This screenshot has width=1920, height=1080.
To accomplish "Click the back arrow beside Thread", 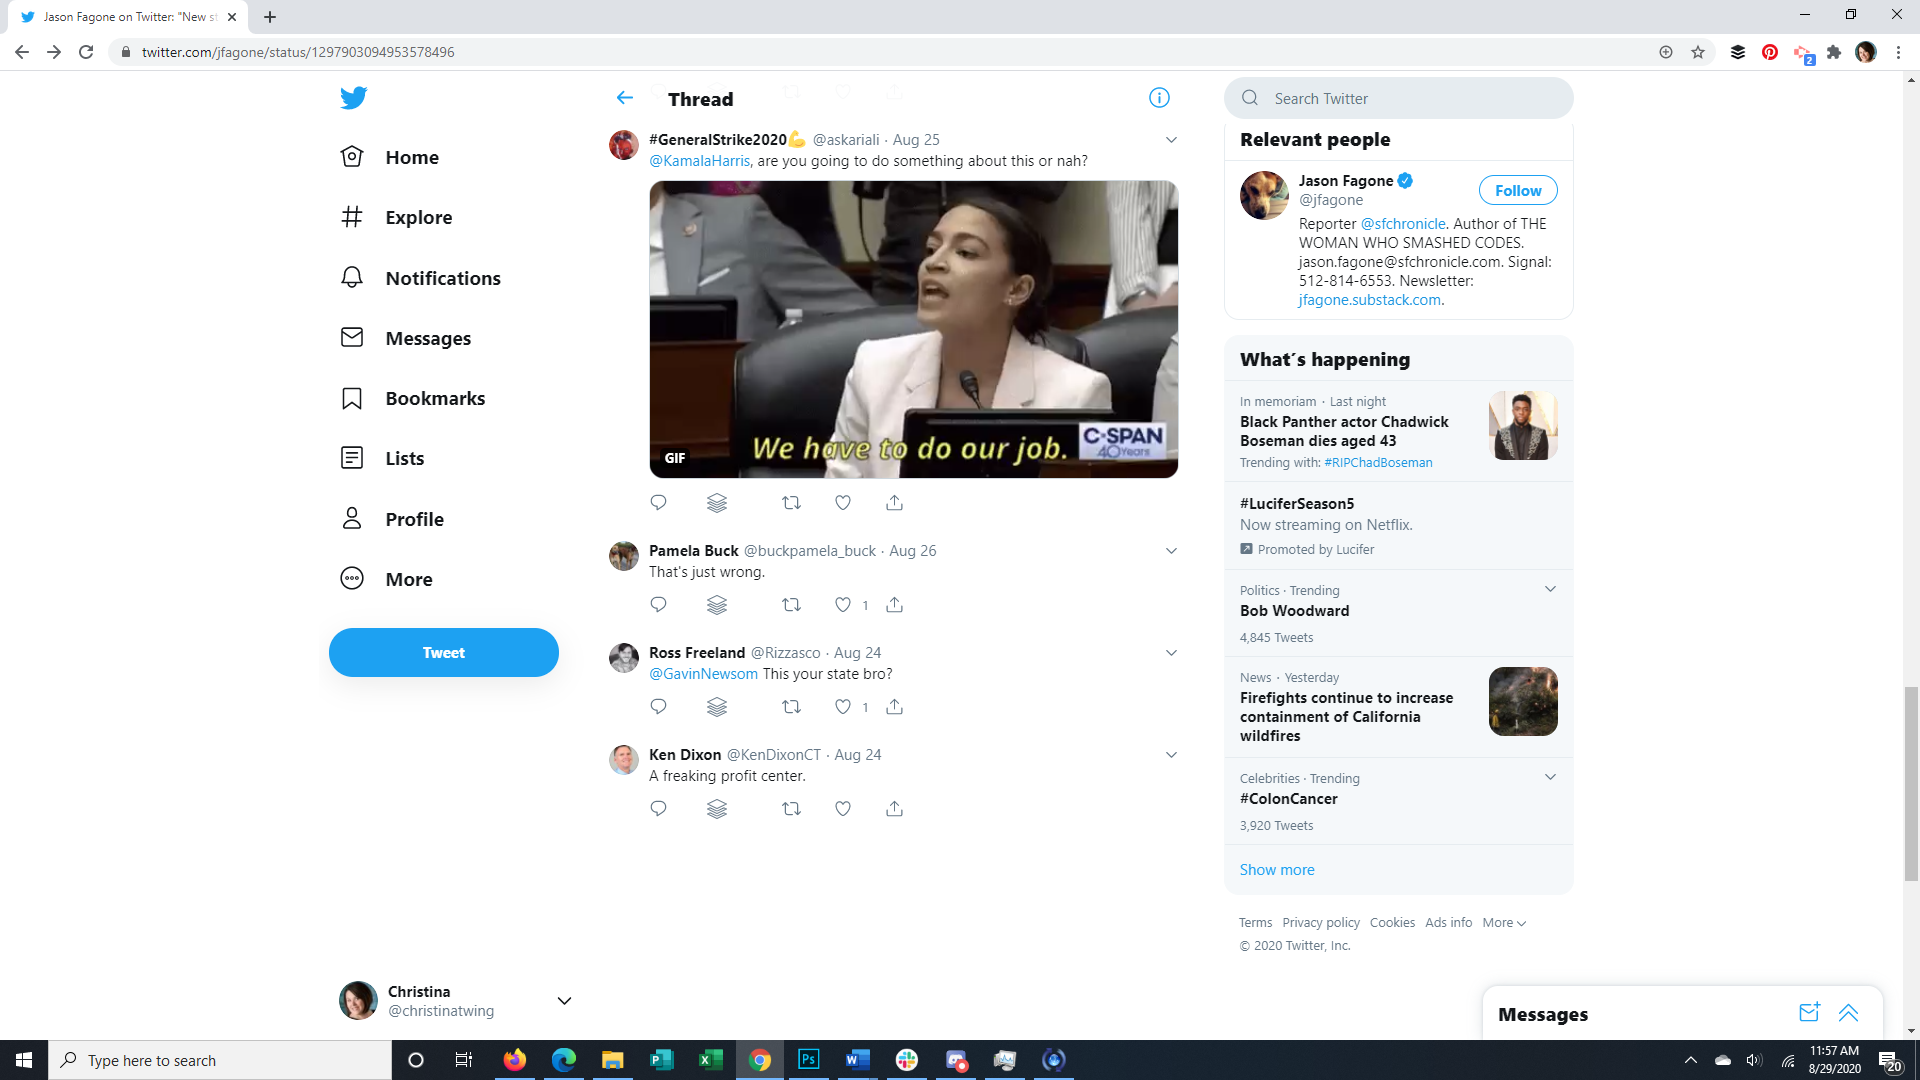I will [x=624, y=98].
